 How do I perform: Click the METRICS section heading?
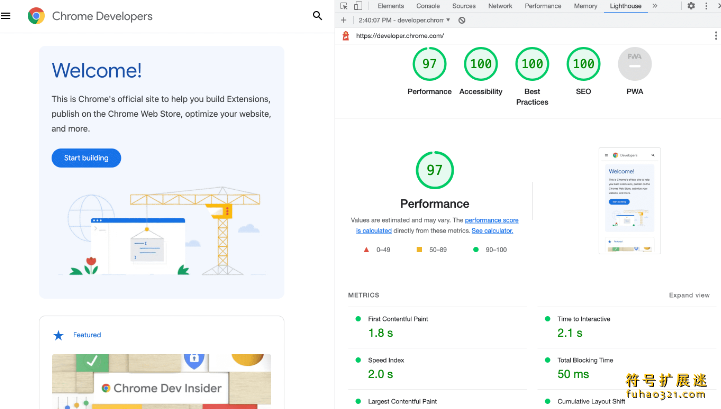tap(363, 295)
